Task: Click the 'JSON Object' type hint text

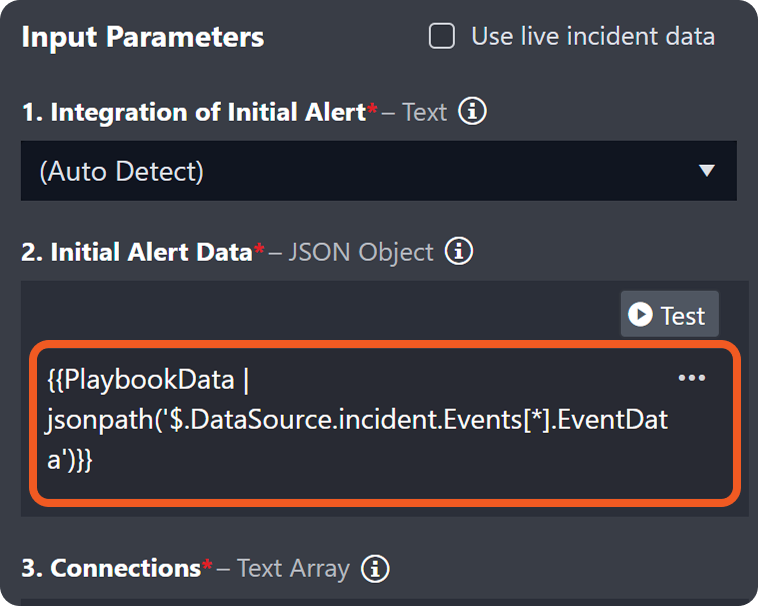Action: click(x=361, y=252)
